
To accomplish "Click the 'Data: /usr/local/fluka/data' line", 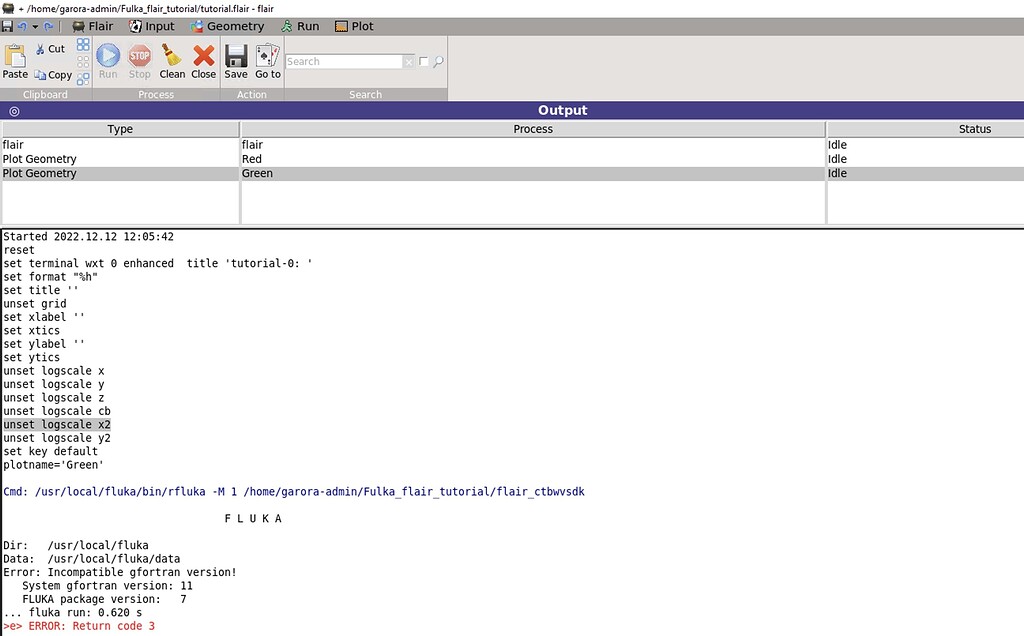I will click(x=92, y=559).
